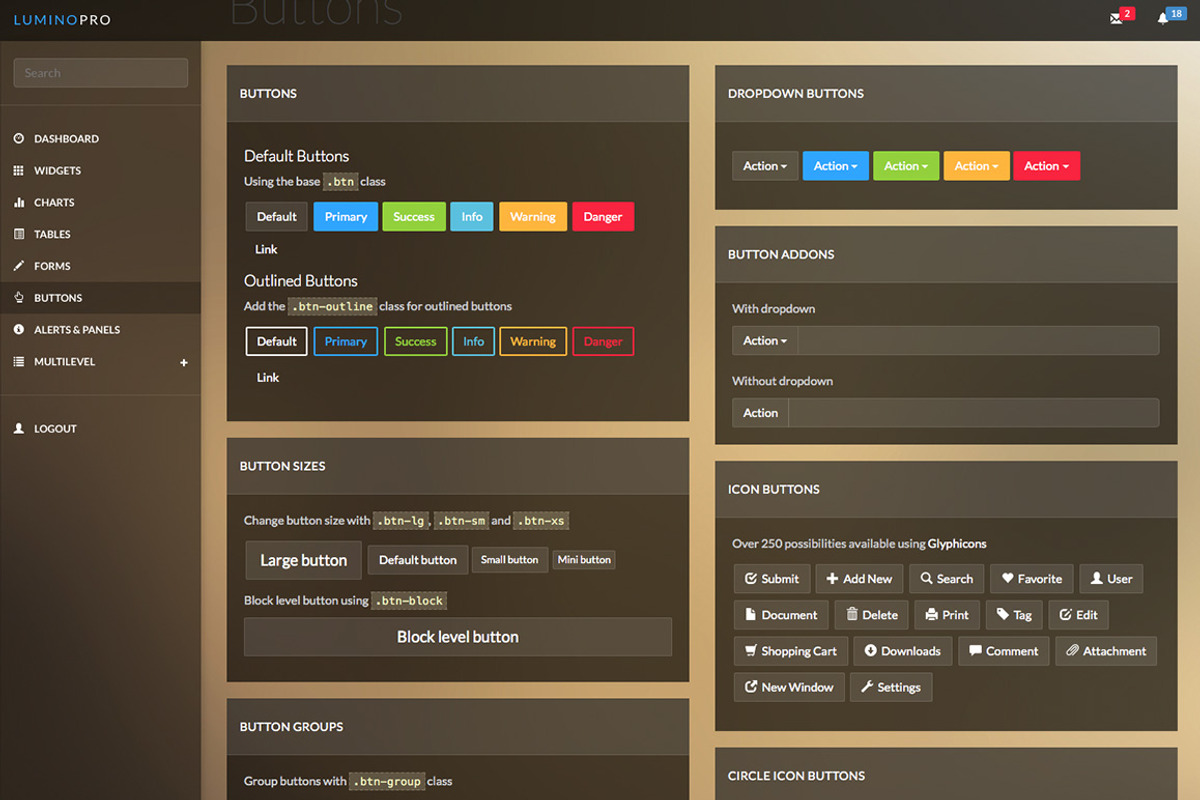Click the Favorite heart button
Image resolution: width=1200 pixels, height=800 pixels.
click(x=1032, y=579)
